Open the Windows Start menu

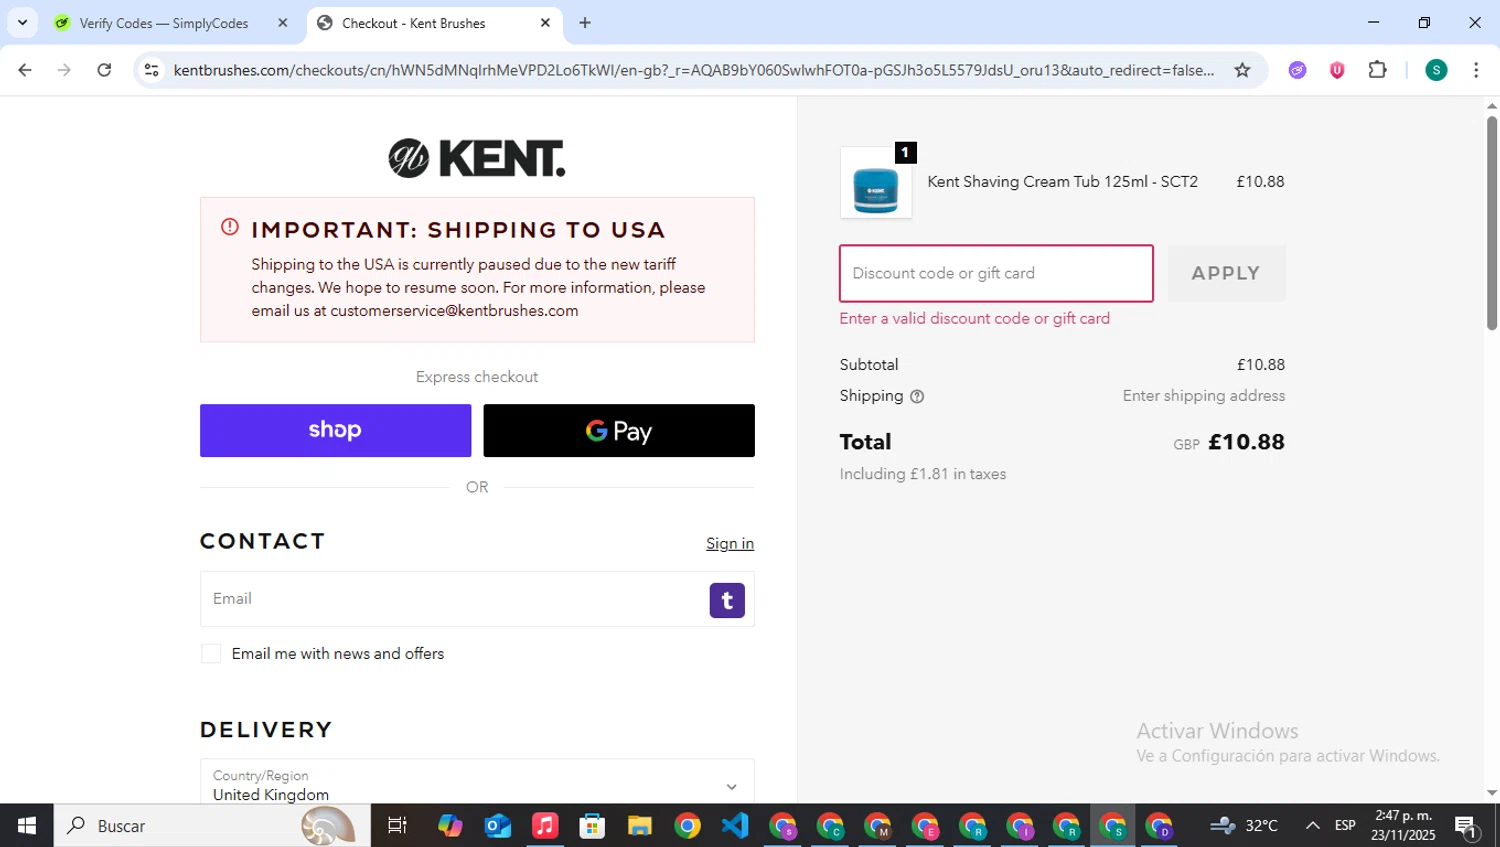tap(27, 826)
